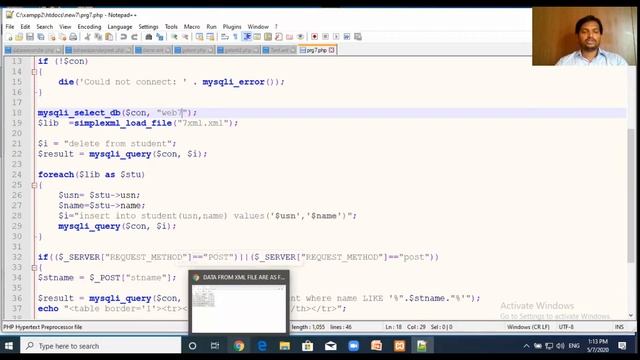Toggle the Function List icon
640x360 pixels.
click(279, 37)
